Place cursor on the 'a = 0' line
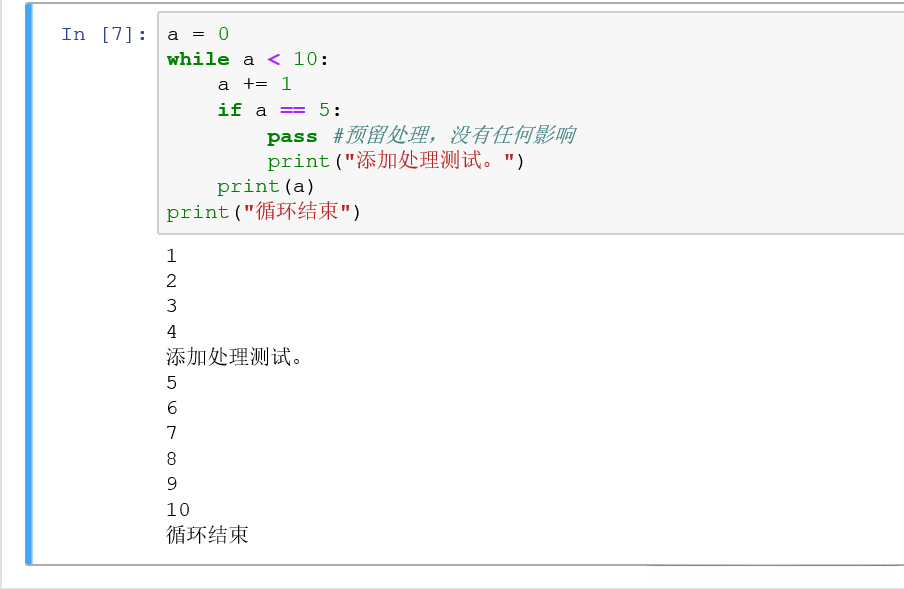Viewport: 904px width, 589px height. (198, 34)
